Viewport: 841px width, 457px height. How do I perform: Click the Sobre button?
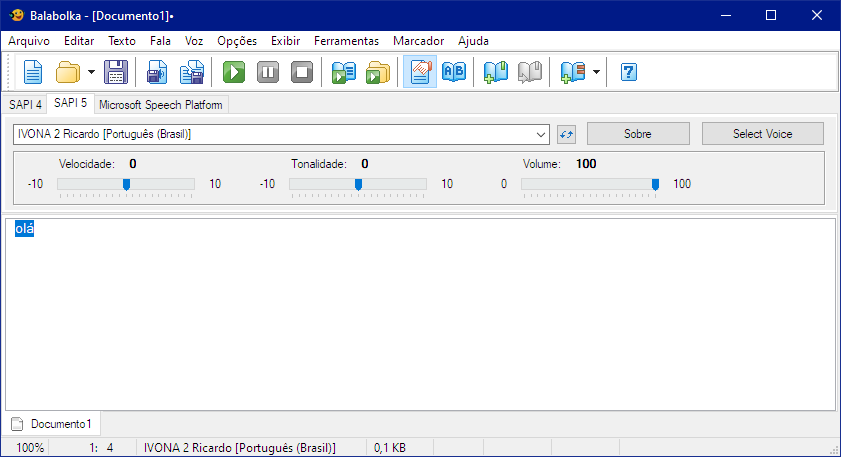click(638, 134)
